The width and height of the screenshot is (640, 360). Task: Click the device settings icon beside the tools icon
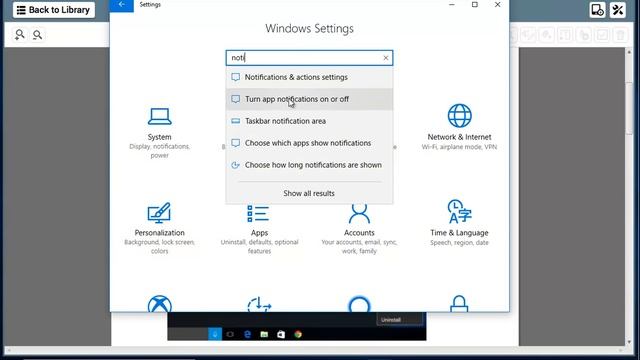(x=598, y=10)
